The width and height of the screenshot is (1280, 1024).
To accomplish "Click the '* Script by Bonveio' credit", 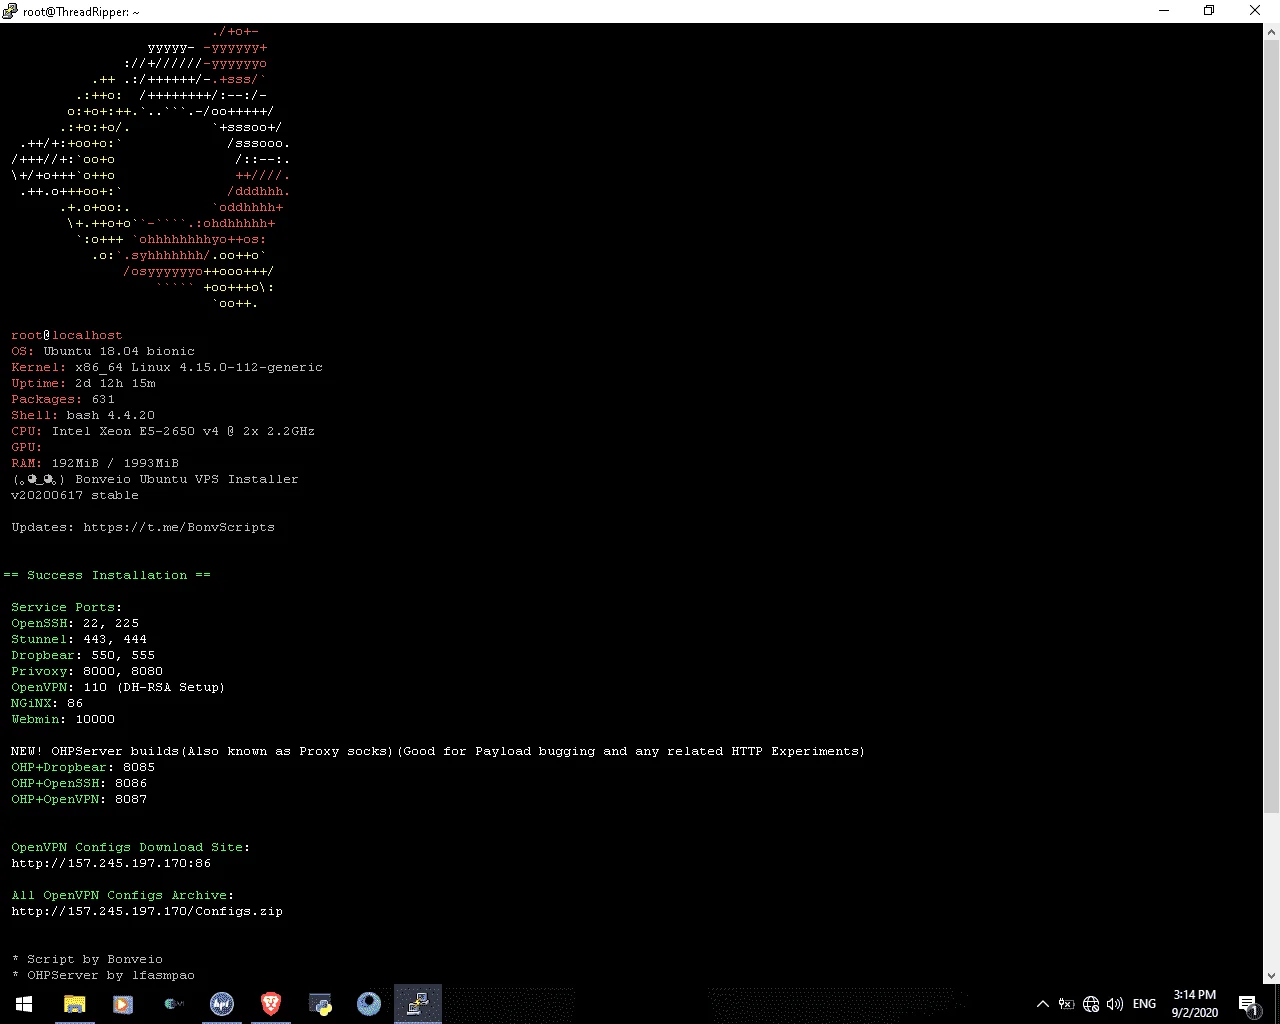I will pyautogui.click(x=87, y=959).
